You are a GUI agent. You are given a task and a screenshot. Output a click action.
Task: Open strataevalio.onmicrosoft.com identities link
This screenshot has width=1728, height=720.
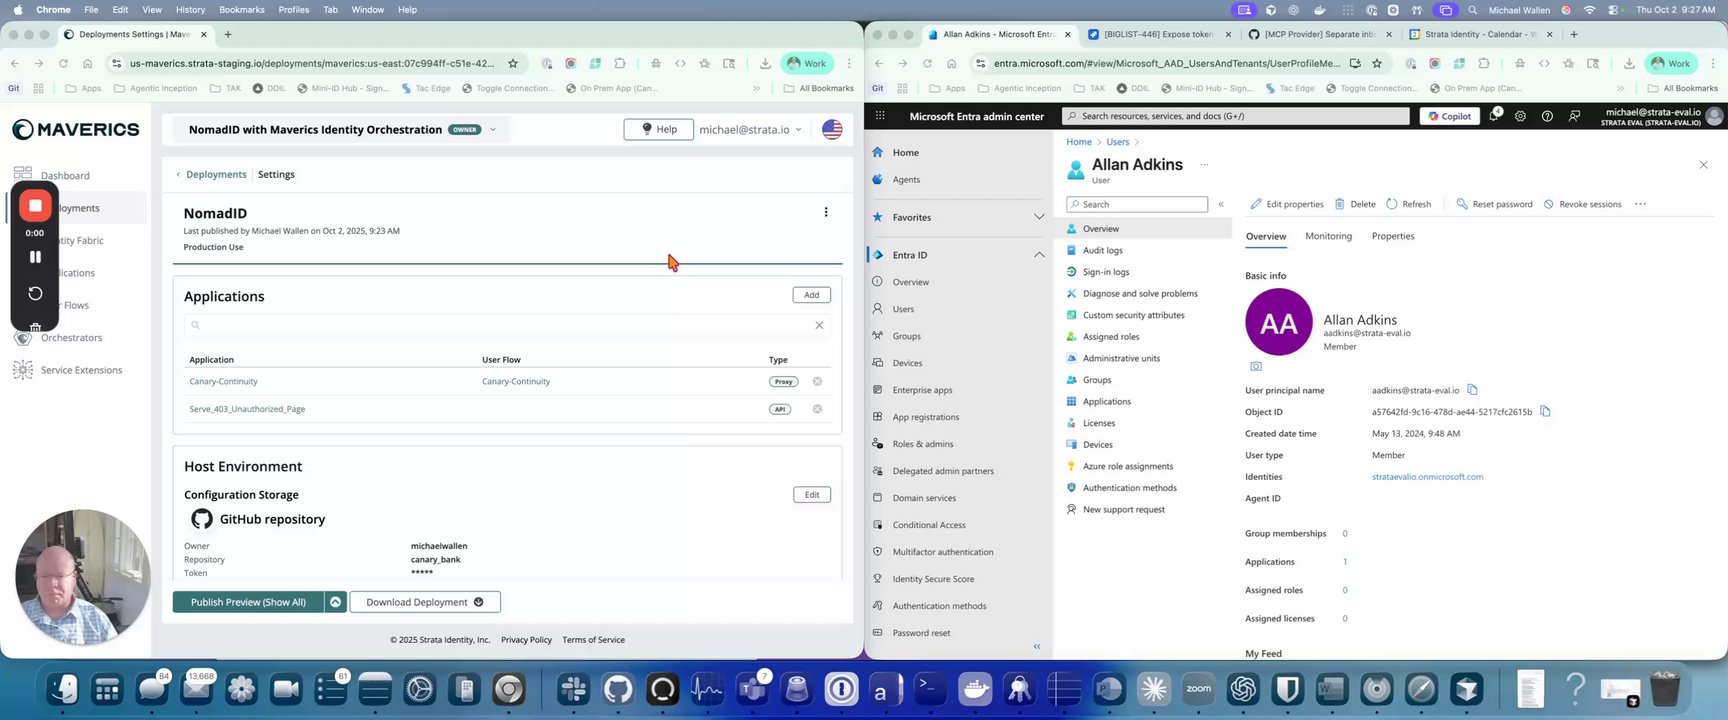(x=1427, y=477)
